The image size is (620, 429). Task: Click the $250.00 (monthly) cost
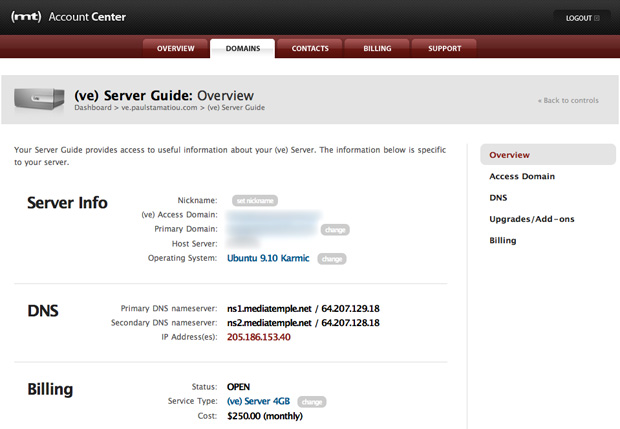coord(265,416)
